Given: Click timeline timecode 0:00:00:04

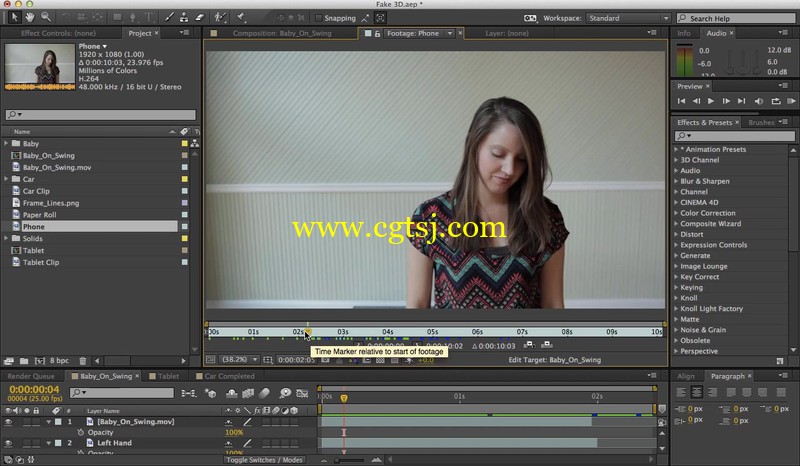Looking at the screenshot, I should click(34, 389).
